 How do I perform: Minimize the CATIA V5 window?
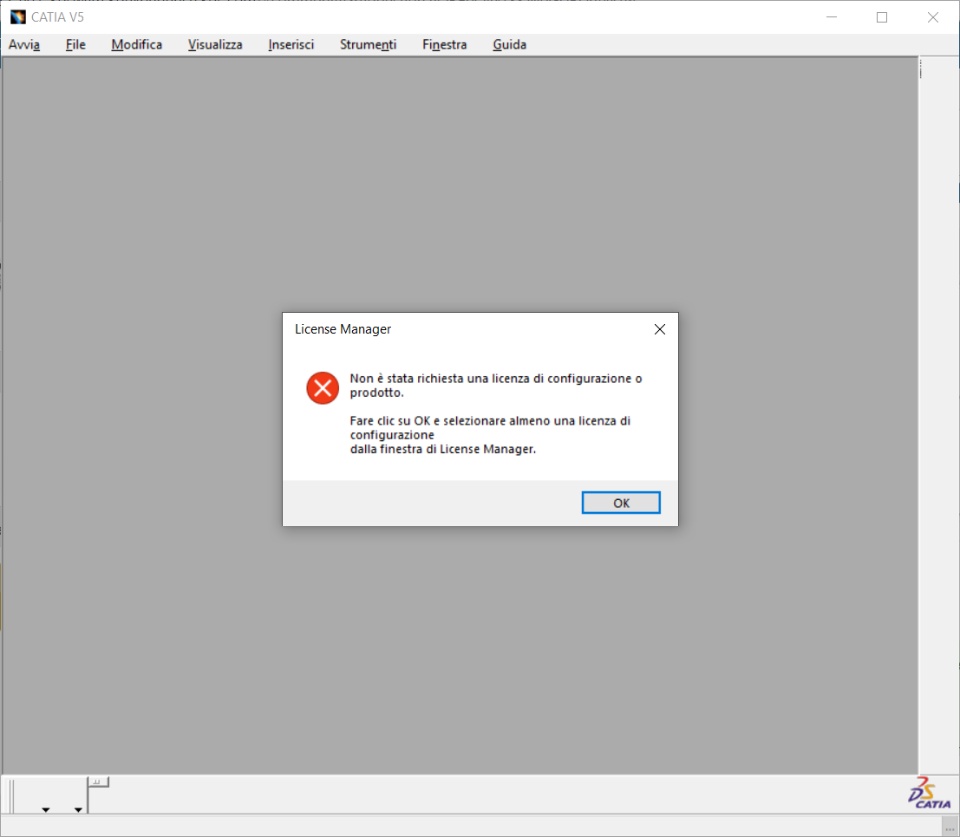click(831, 17)
